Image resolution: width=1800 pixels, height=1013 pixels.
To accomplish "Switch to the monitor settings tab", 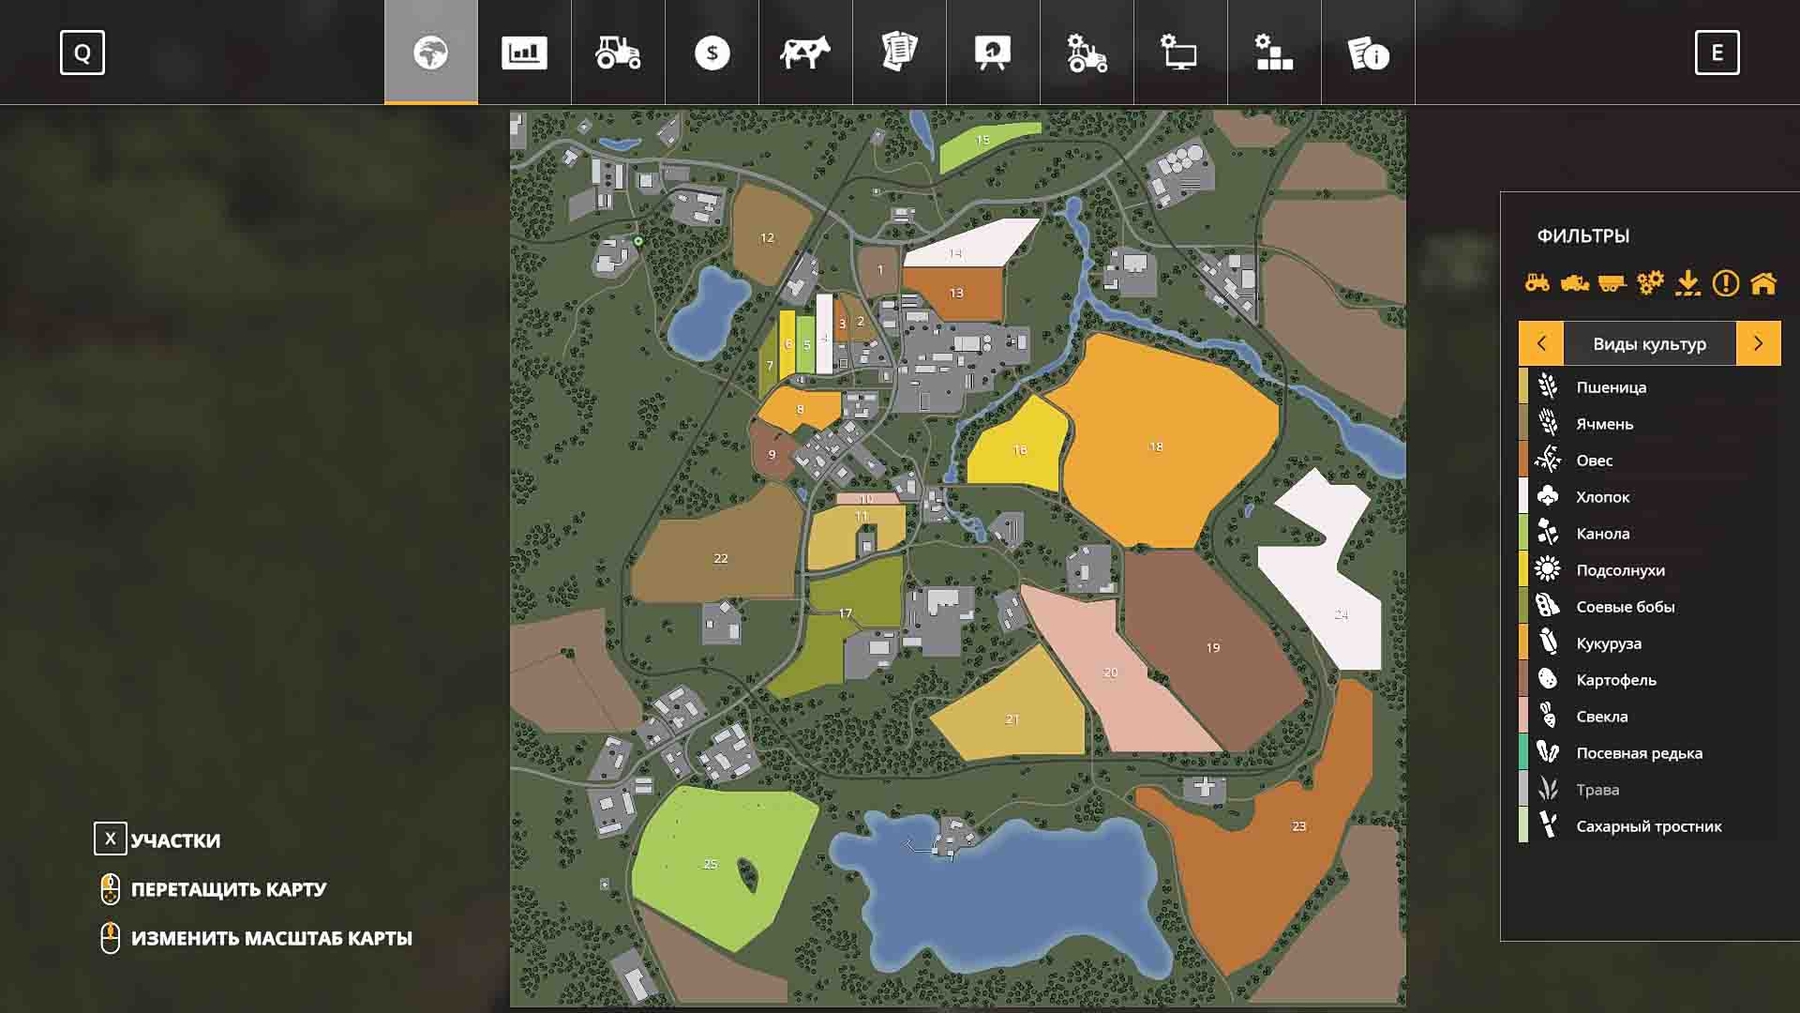I will tap(1180, 53).
